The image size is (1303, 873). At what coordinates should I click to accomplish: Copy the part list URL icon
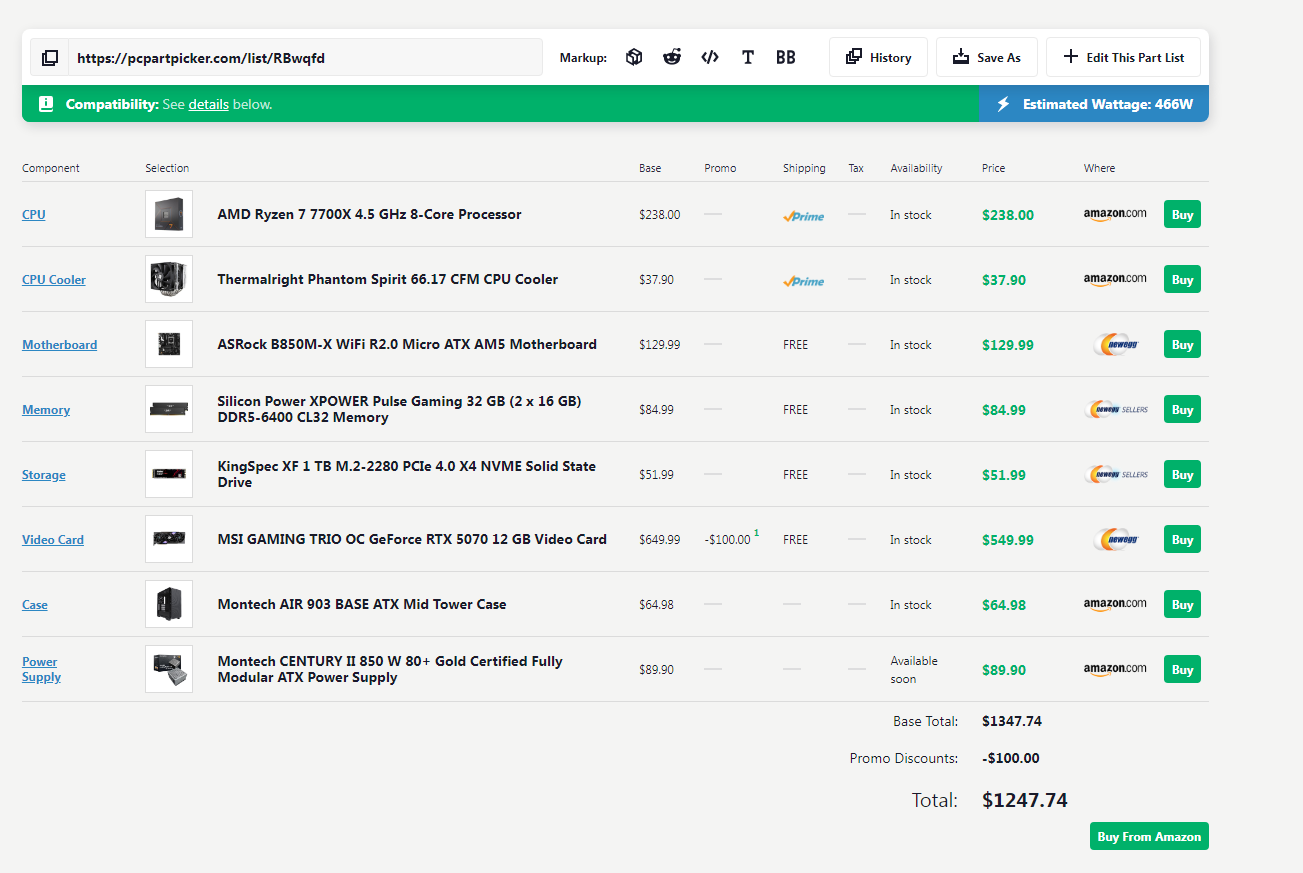(x=50, y=58)
